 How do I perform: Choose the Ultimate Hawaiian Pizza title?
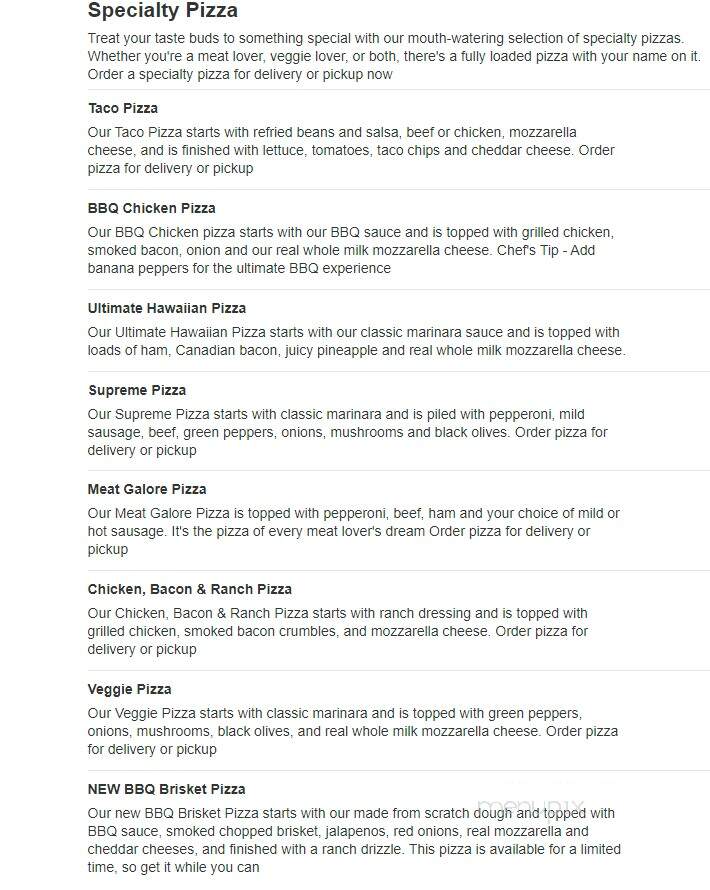167,308
